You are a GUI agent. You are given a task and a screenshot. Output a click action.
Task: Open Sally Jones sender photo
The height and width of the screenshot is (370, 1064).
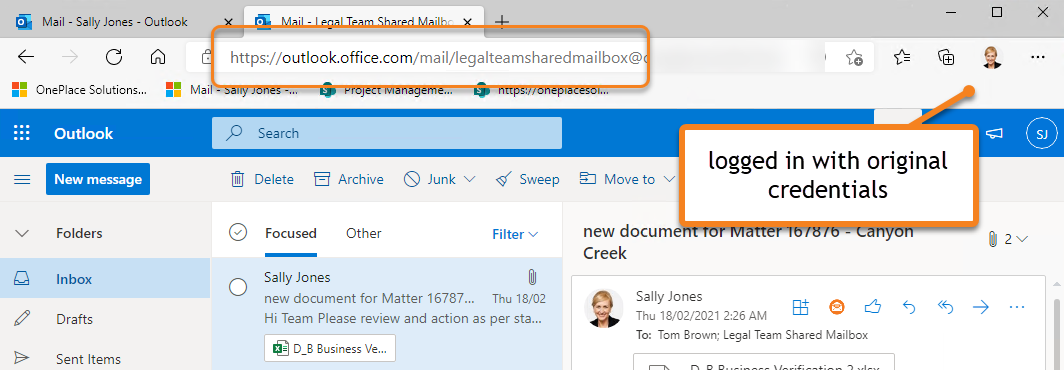point(604,308)
